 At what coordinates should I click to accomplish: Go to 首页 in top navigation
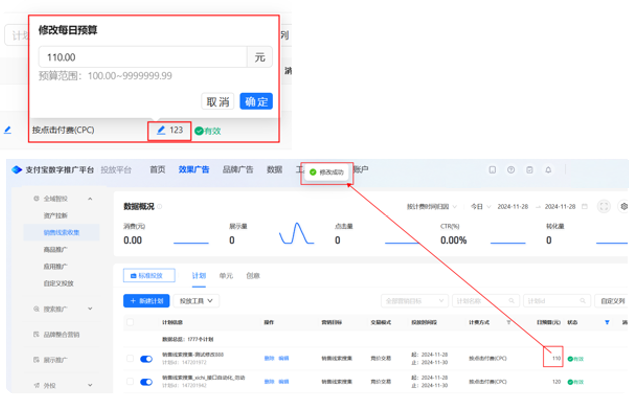[158, 170]
